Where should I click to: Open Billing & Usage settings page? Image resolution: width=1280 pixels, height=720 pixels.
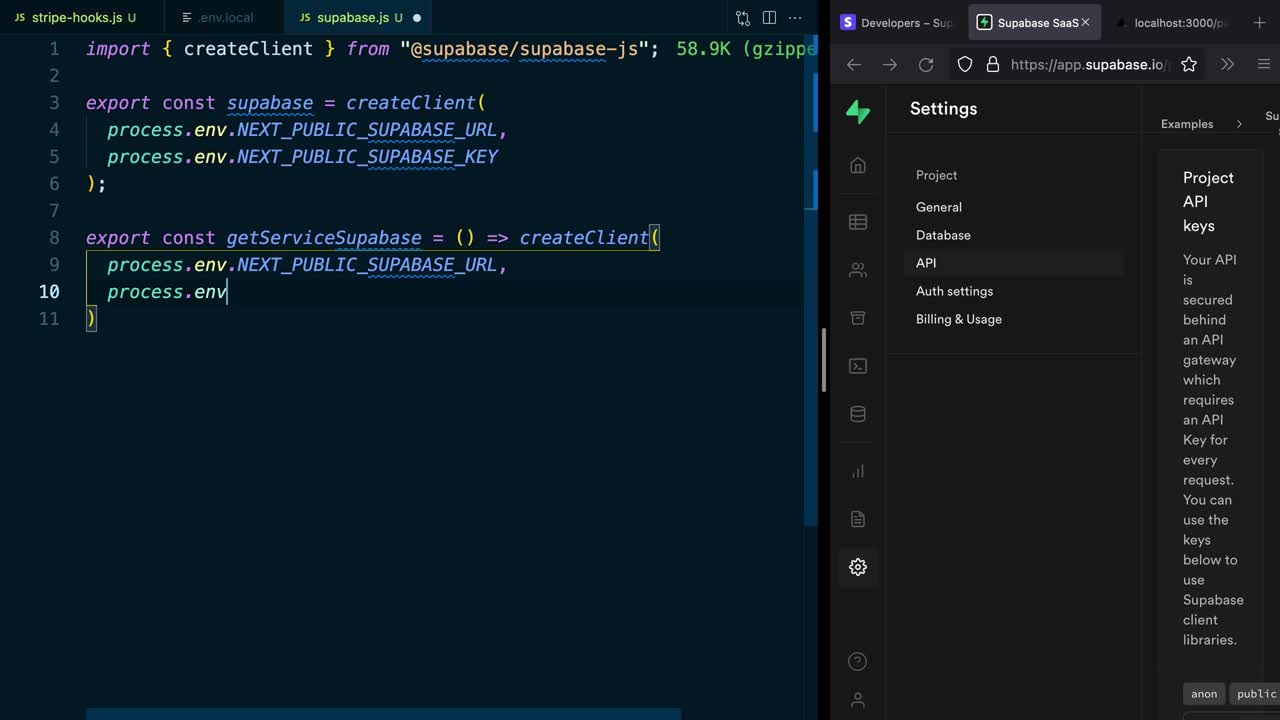point(958,319)
